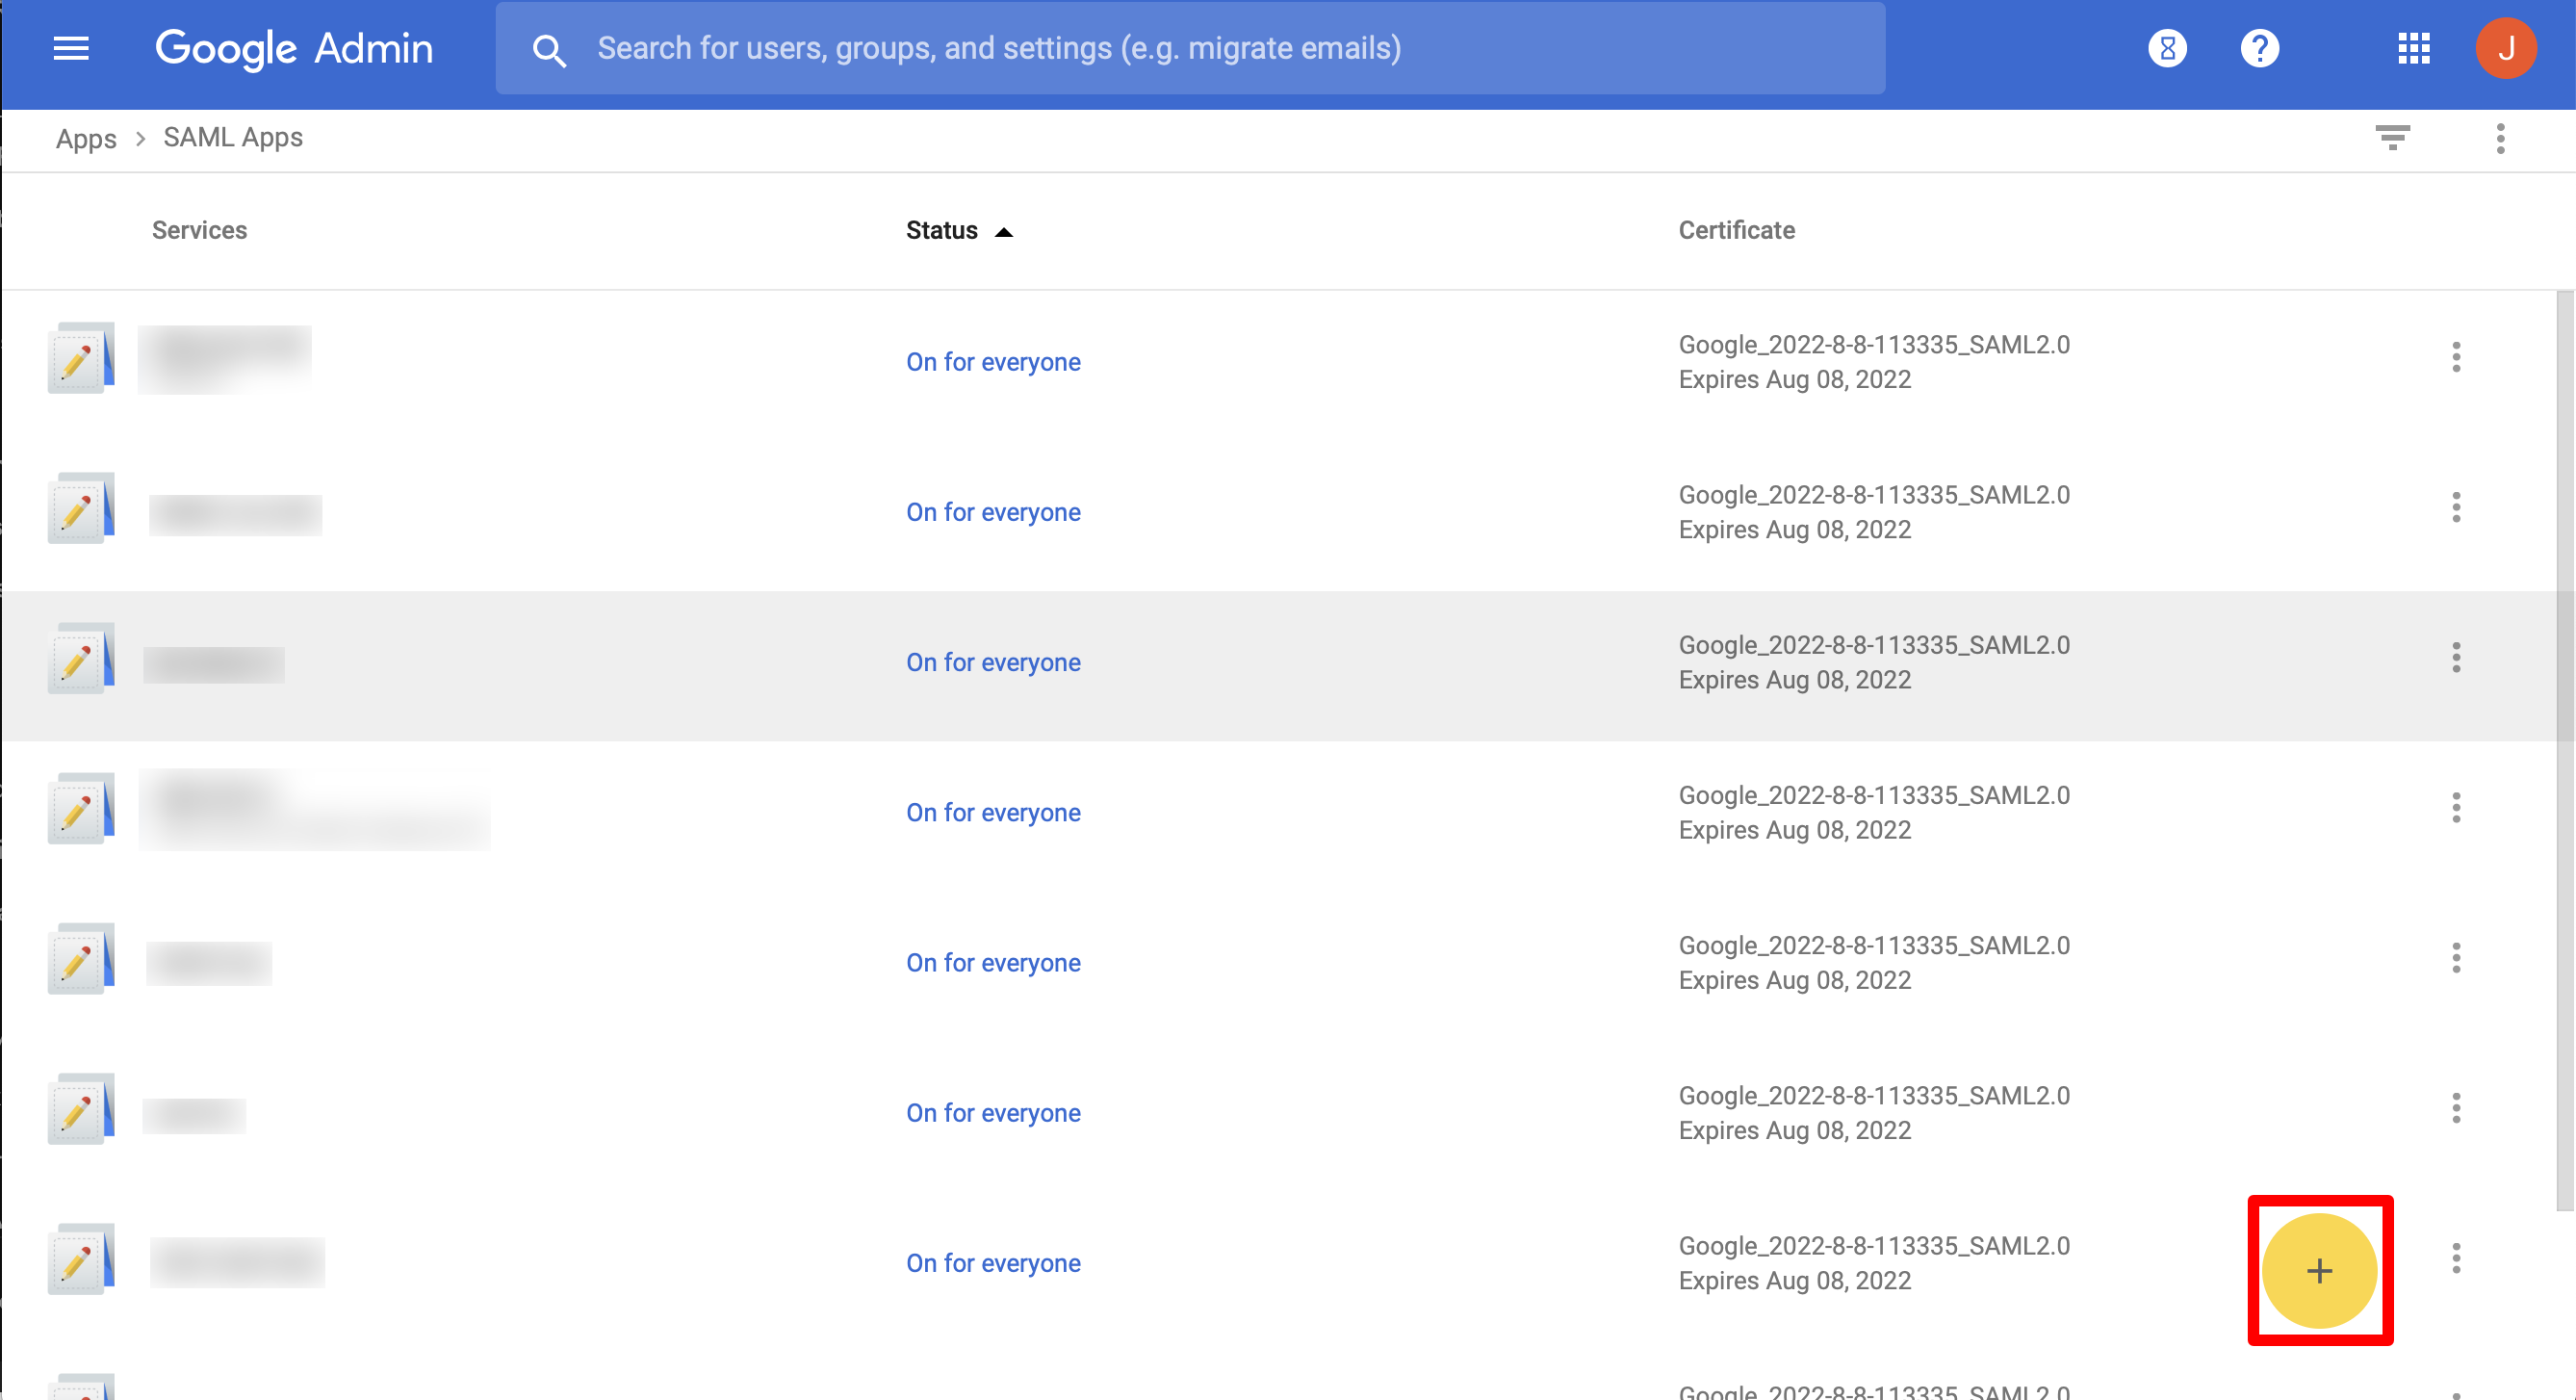Click second row's On for everyone status

[x=993, y=512]
